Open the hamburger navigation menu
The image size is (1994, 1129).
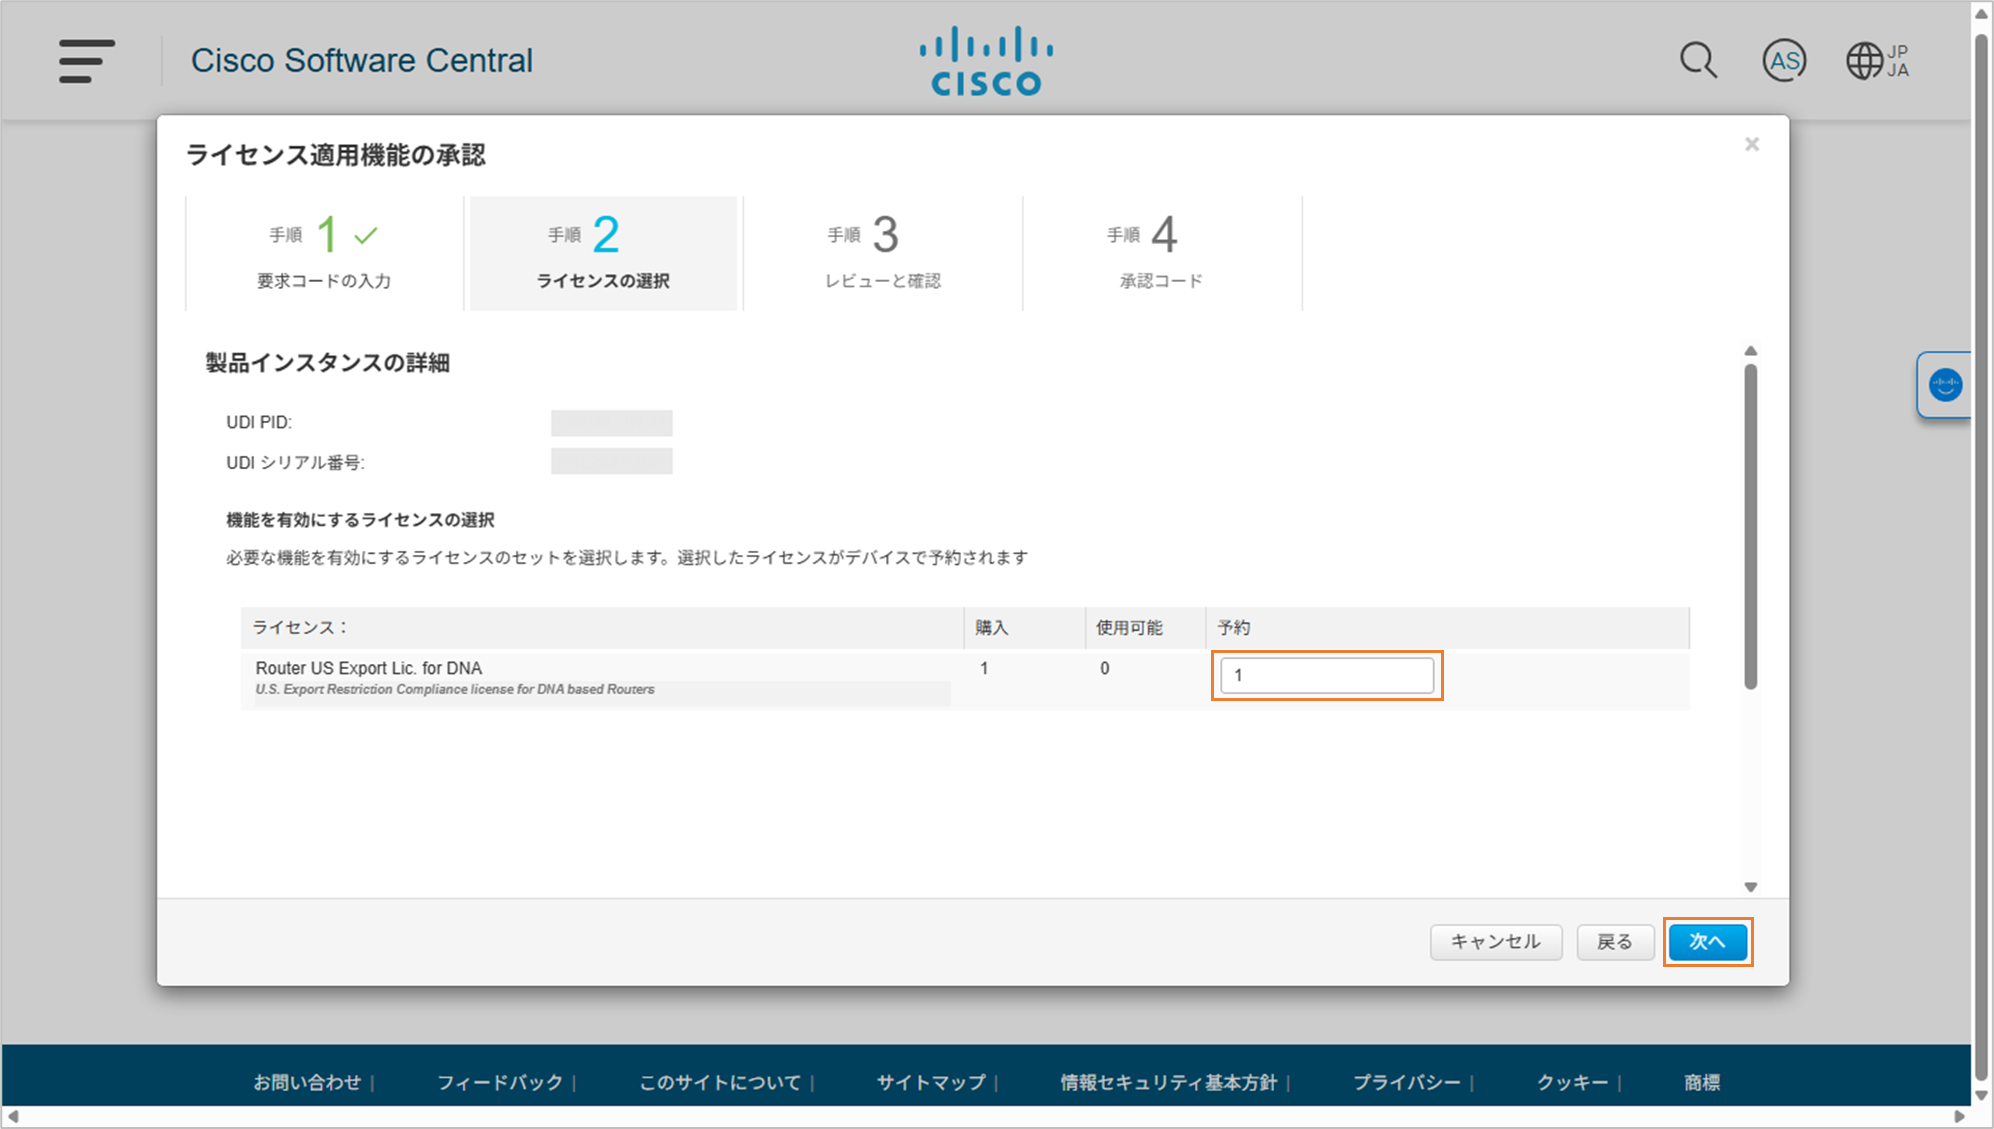(x=86, y=61)
